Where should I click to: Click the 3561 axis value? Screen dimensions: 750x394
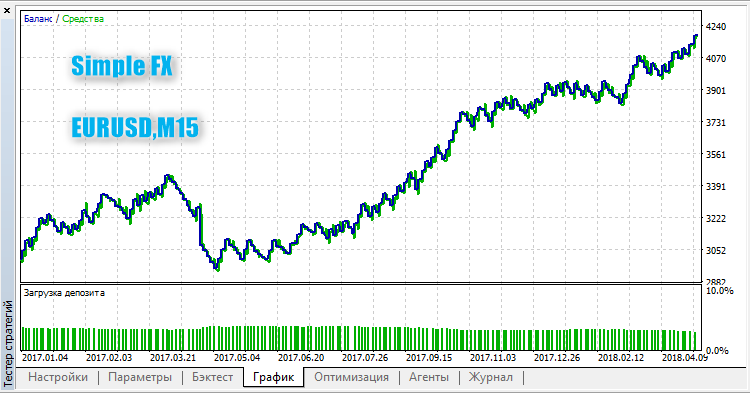pos(716,155)
